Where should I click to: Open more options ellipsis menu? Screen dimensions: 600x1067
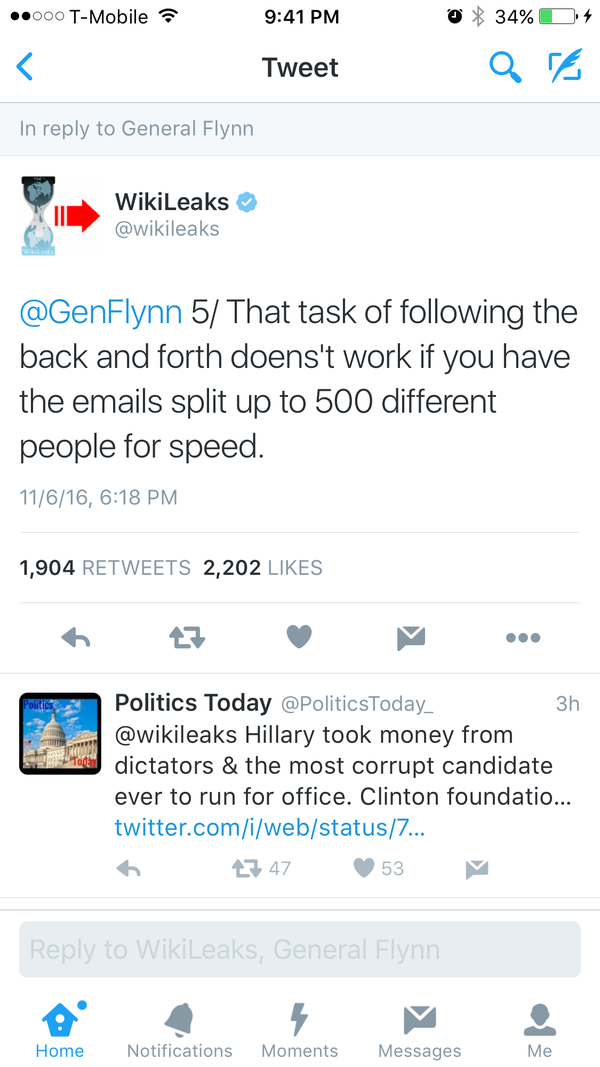[x=522, y=637]
